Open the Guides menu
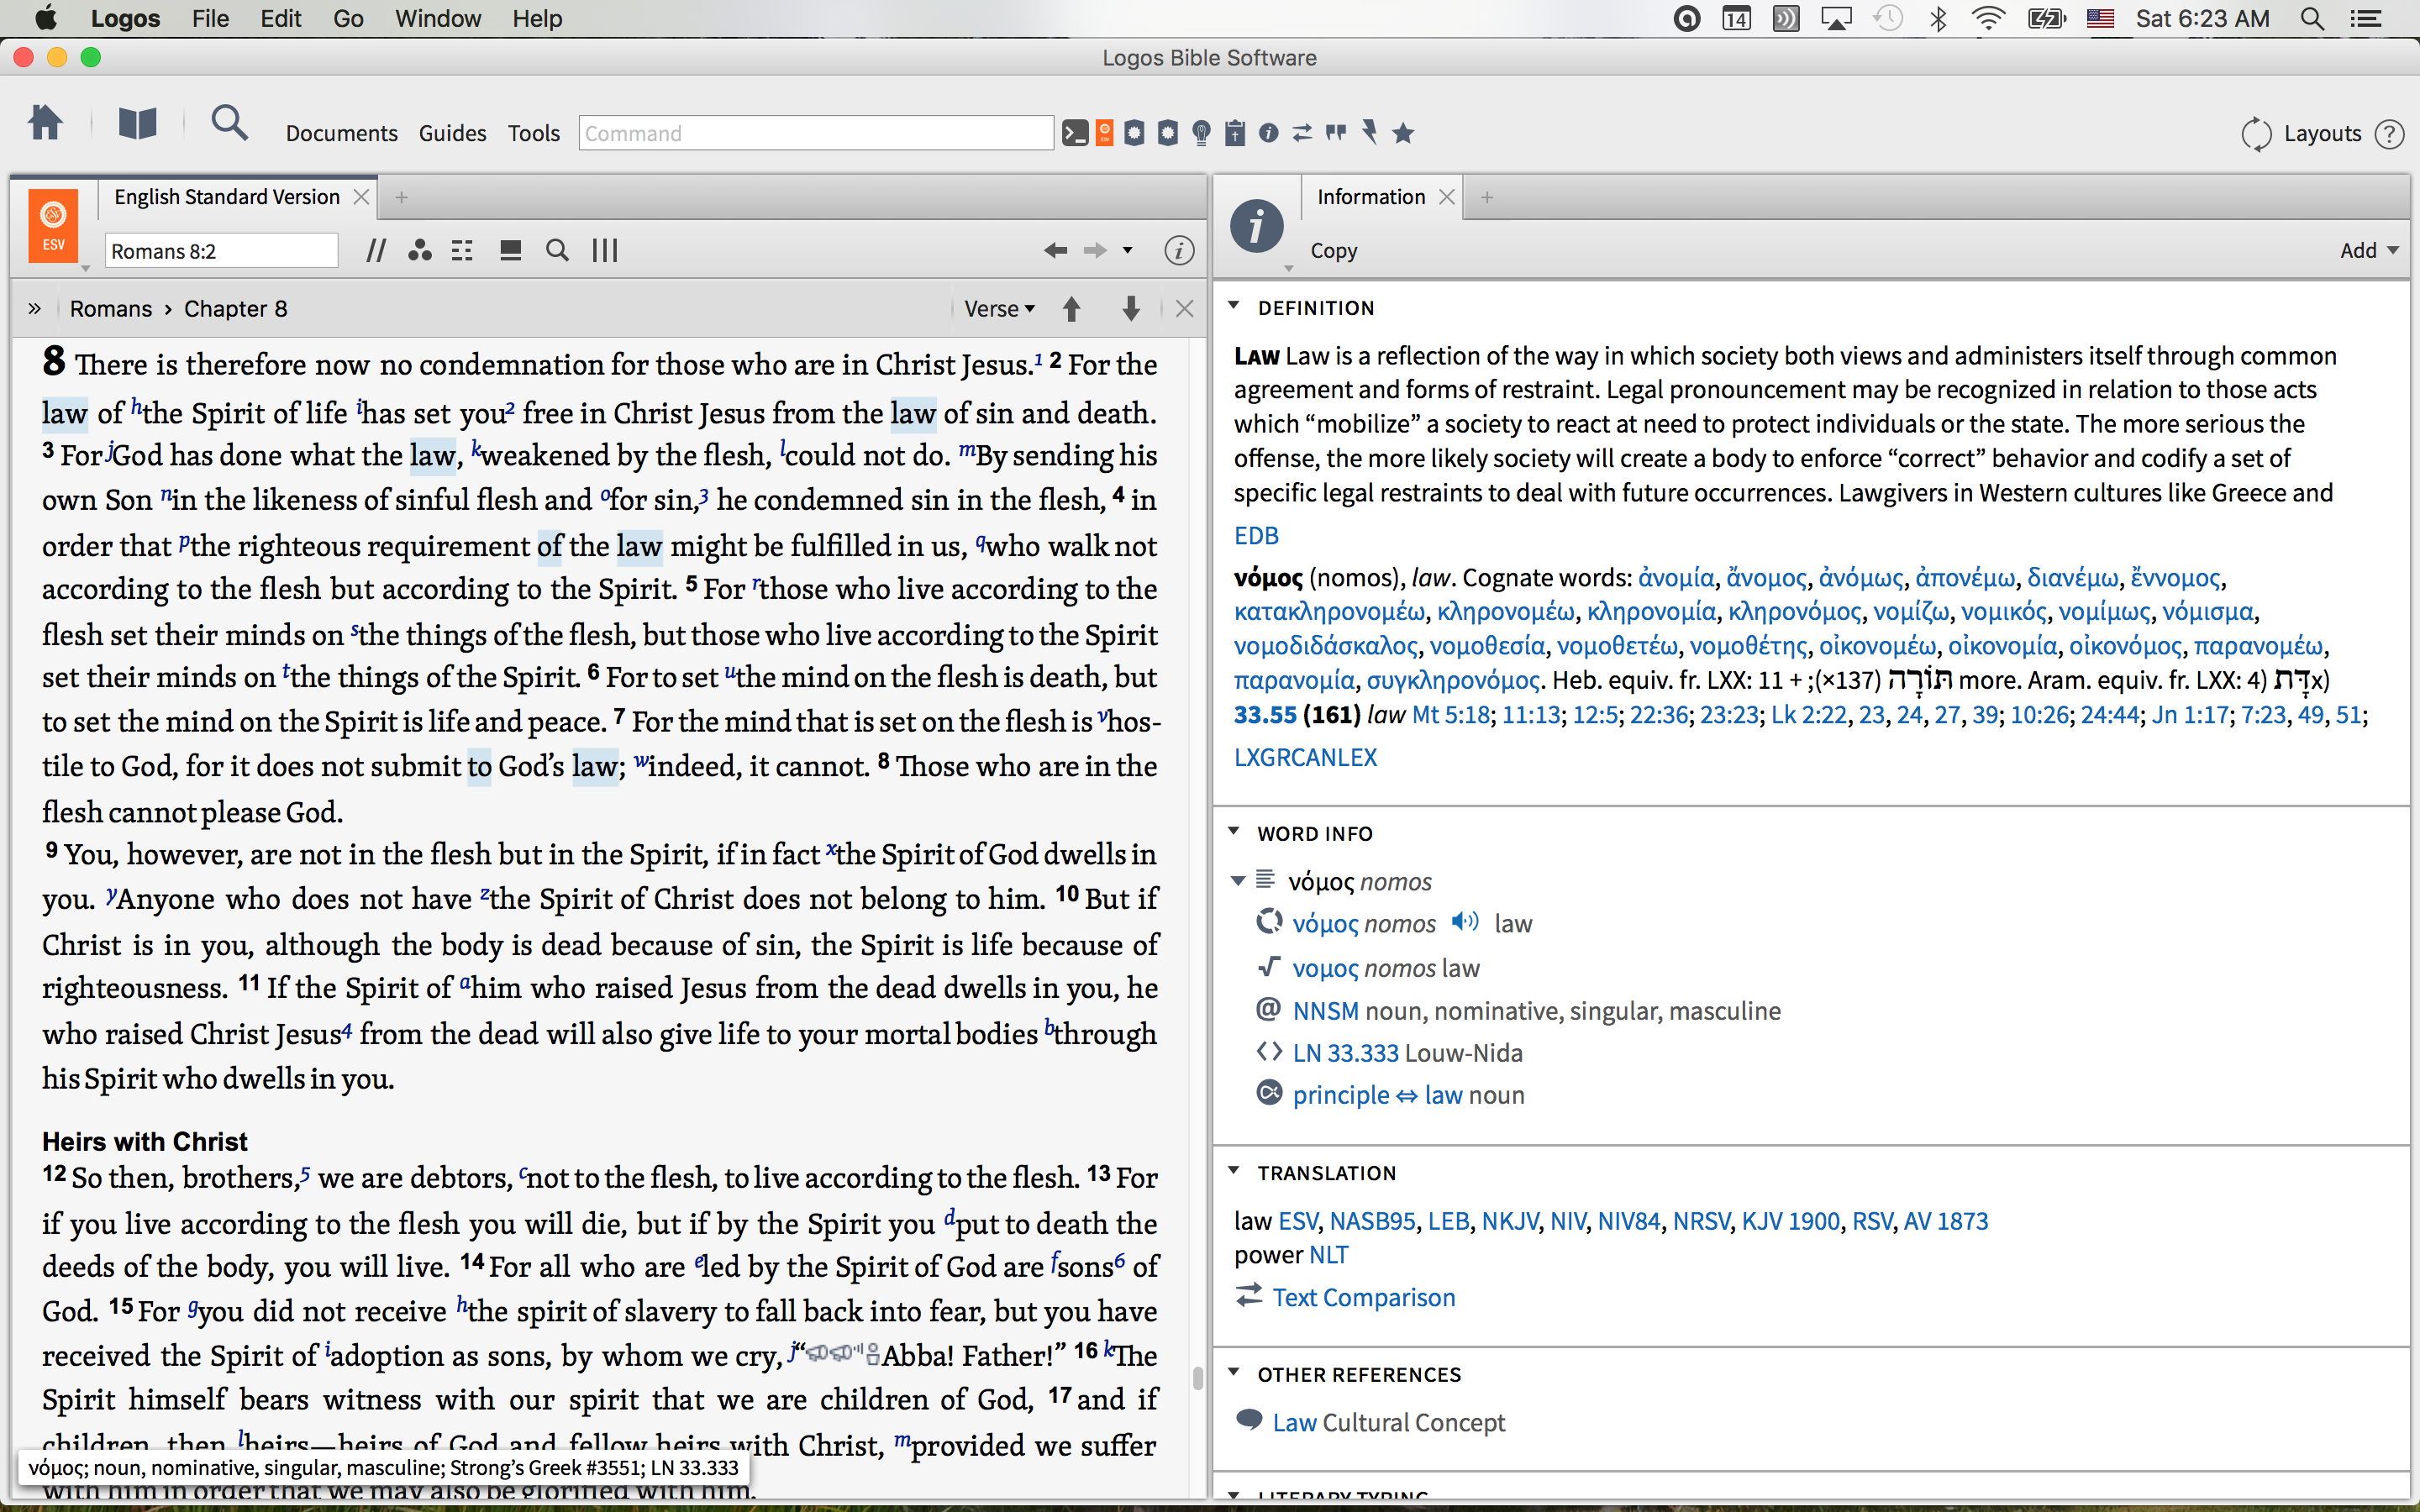Viewport: 2420px width, 1512px height. 452,133
